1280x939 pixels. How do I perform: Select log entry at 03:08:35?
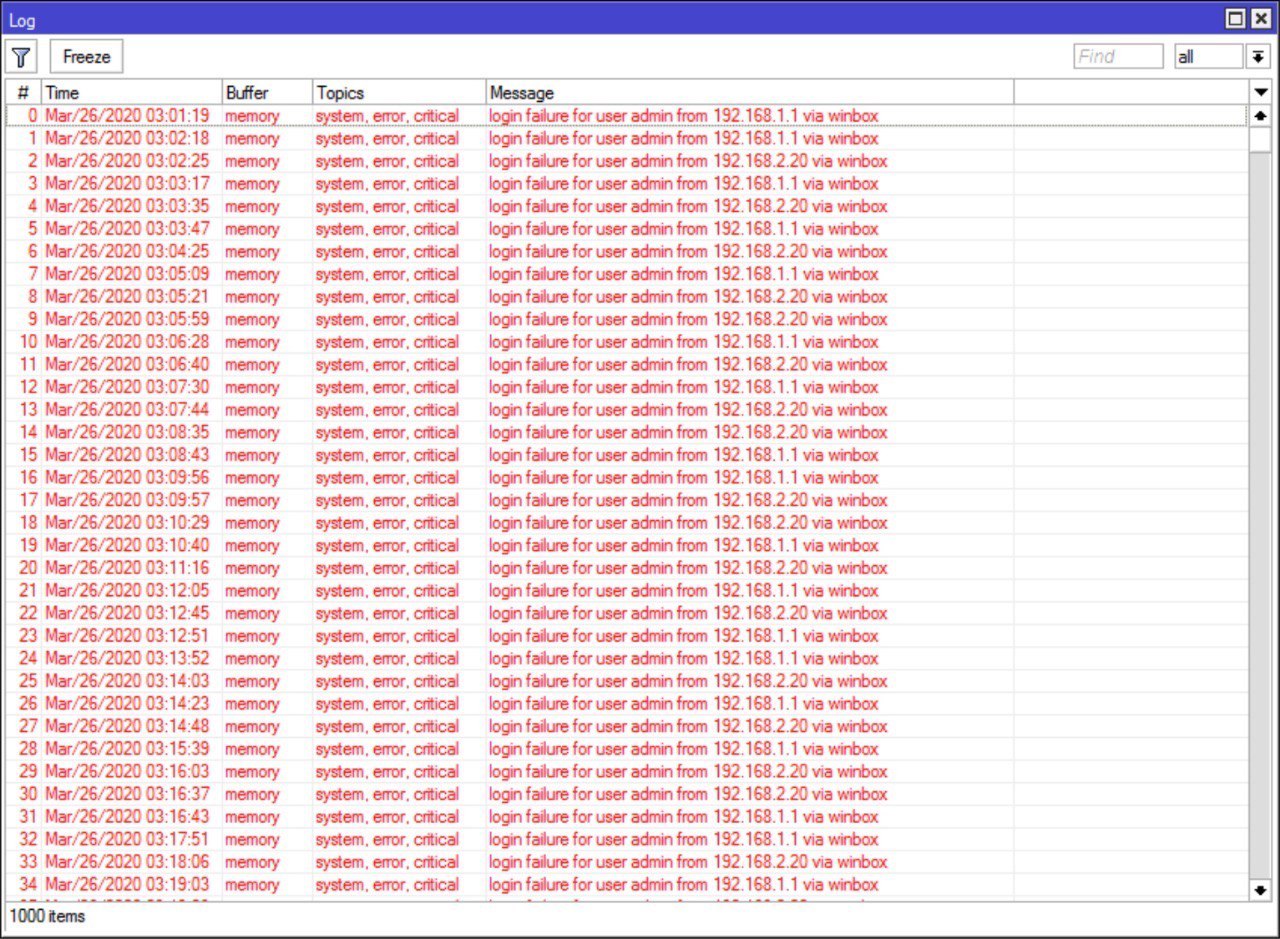[627, 432]
